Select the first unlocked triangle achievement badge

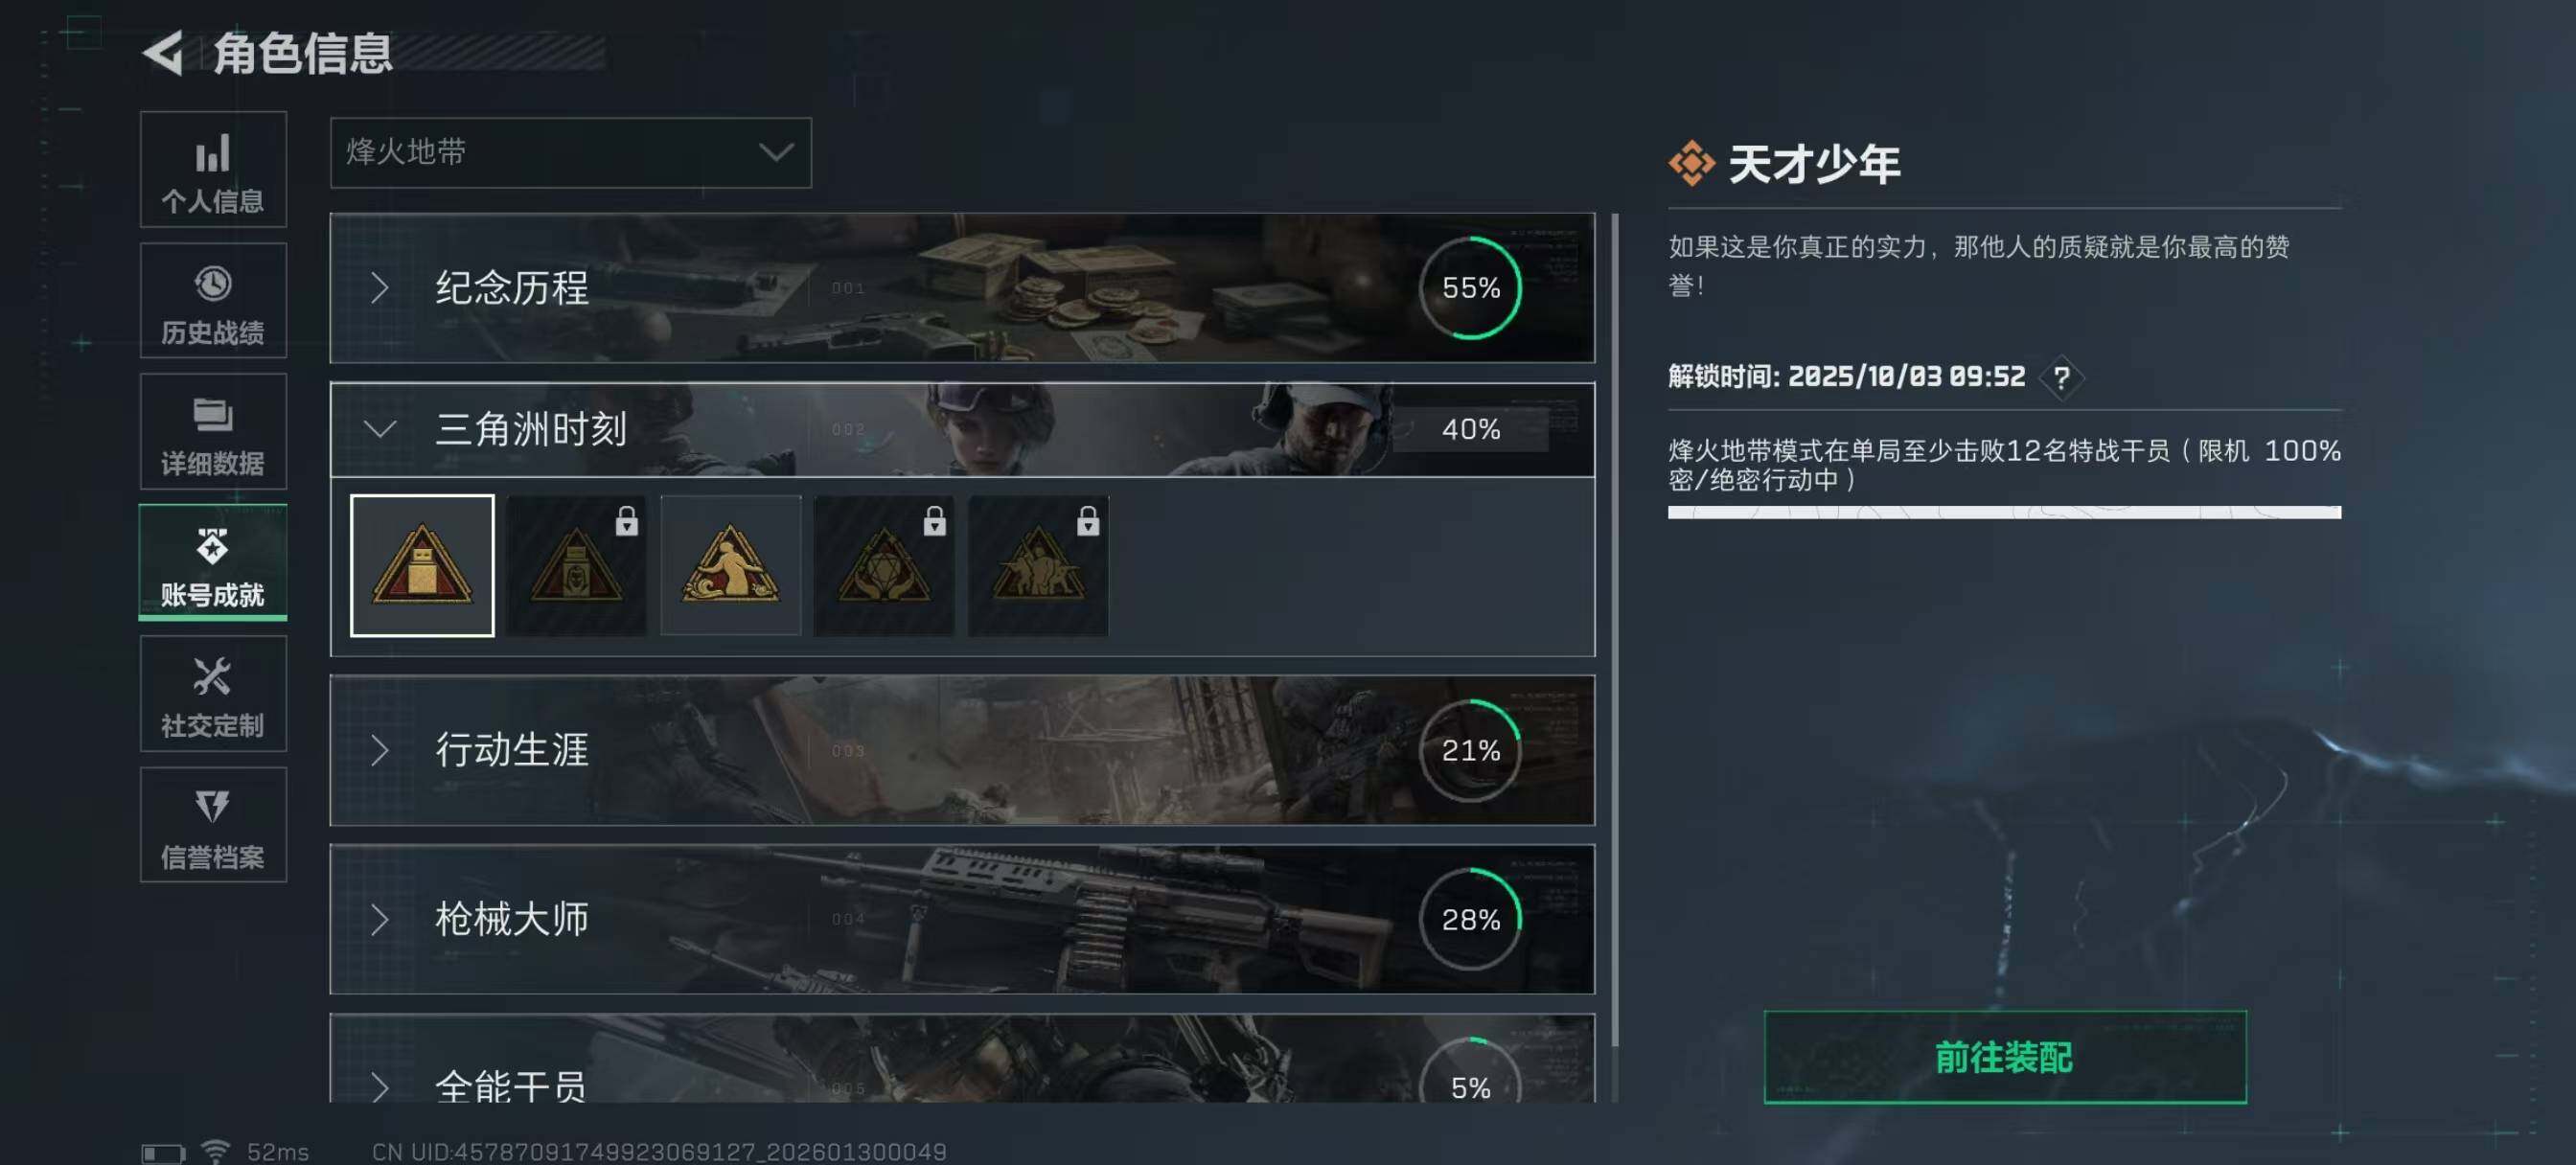[422, 565]
